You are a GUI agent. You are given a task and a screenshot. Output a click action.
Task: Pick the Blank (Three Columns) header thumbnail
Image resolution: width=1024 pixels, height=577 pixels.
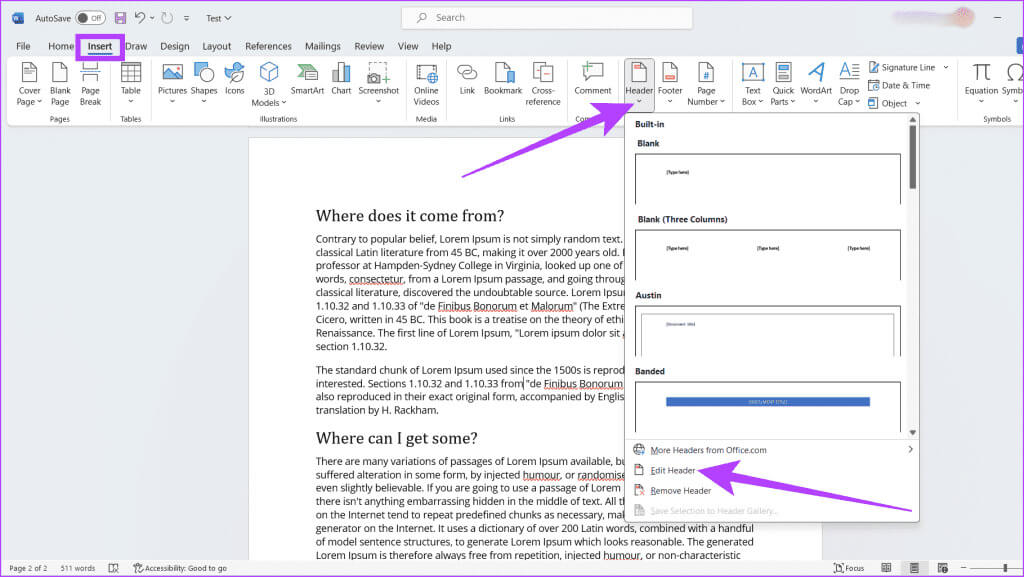point(767,254)
